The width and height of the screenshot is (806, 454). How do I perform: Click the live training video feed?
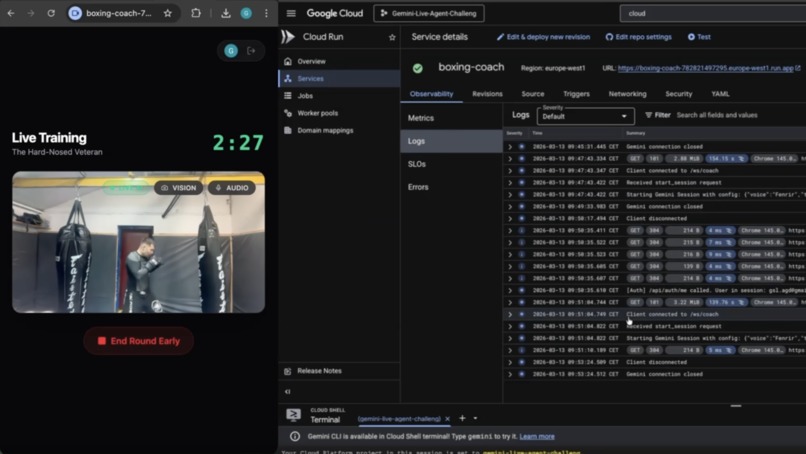[139, 242]
